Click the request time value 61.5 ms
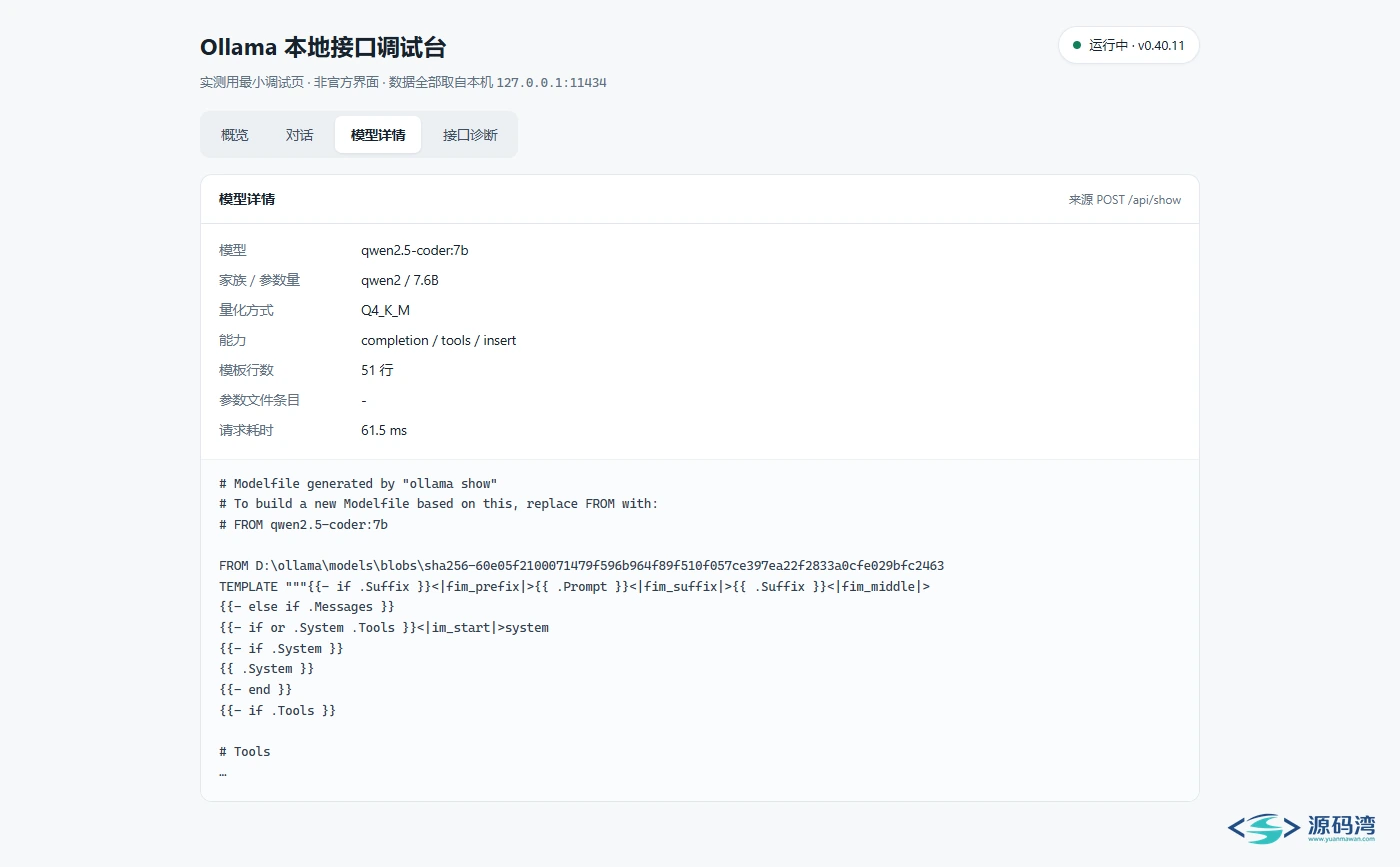This screenshot has height=867, width=1400. coord(384,430)
